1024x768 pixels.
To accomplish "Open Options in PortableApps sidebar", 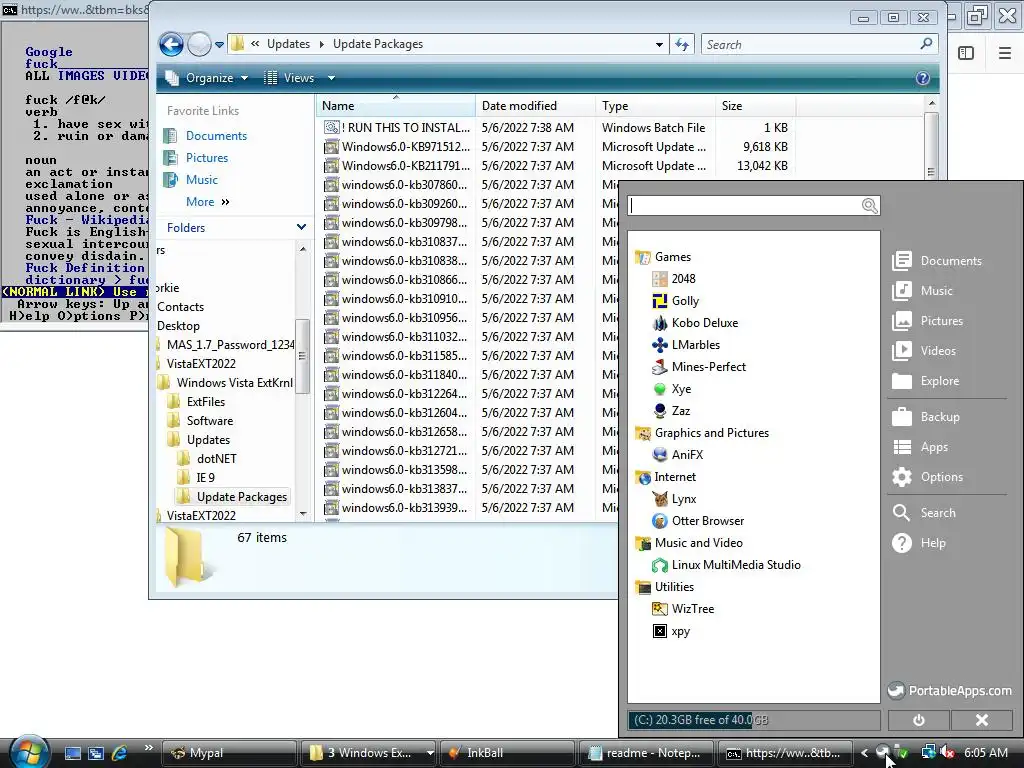I will coord(928,477).
